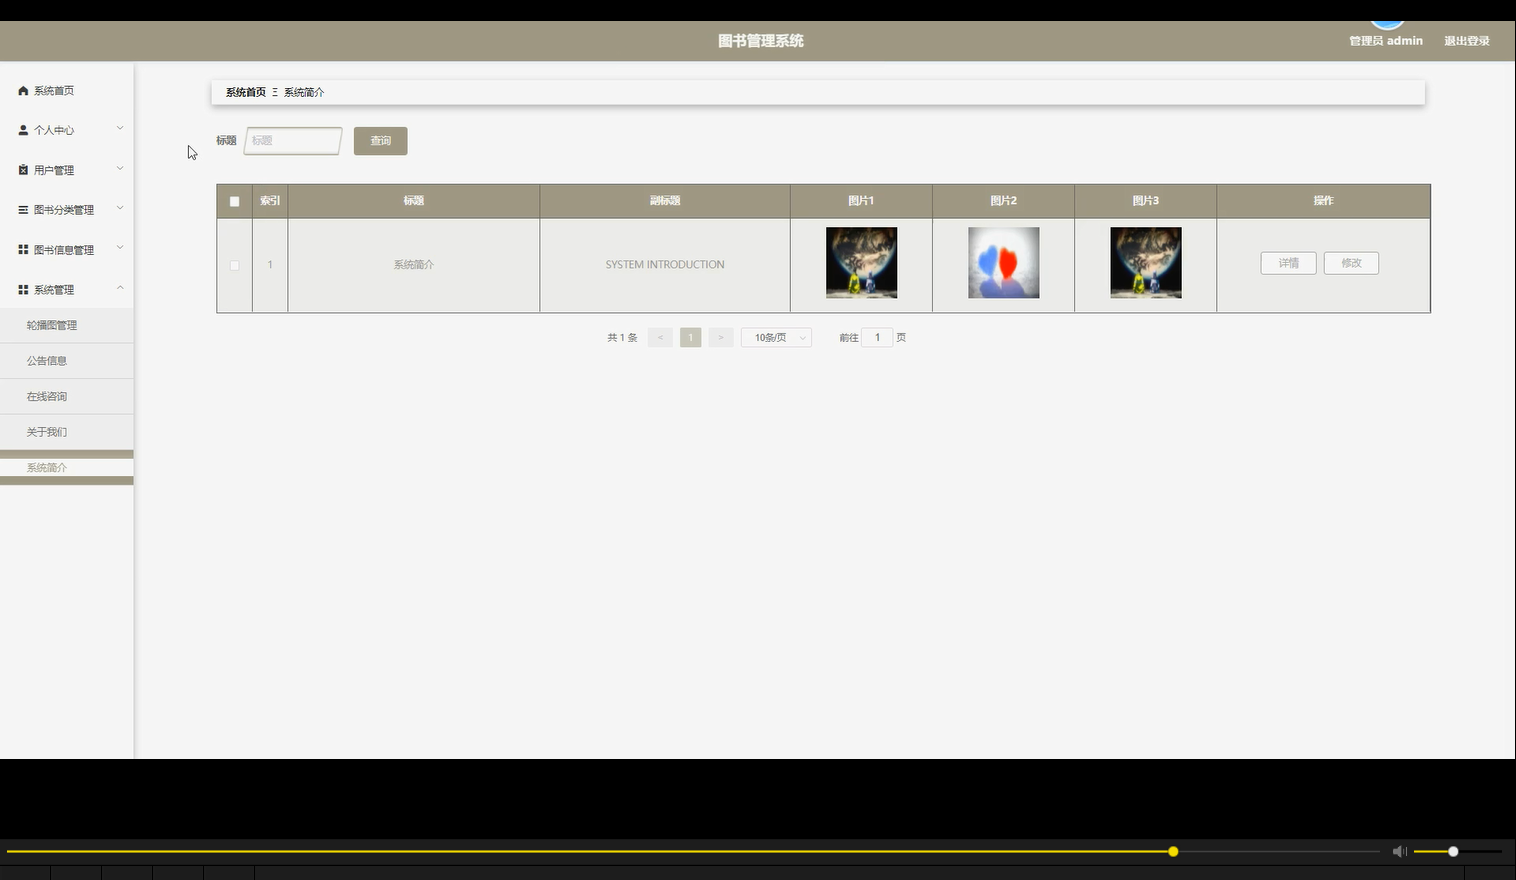The height and width of the screenshot is (880, 1516).
Task: Click the 查询 search button
Action: [x=380, y=141]
